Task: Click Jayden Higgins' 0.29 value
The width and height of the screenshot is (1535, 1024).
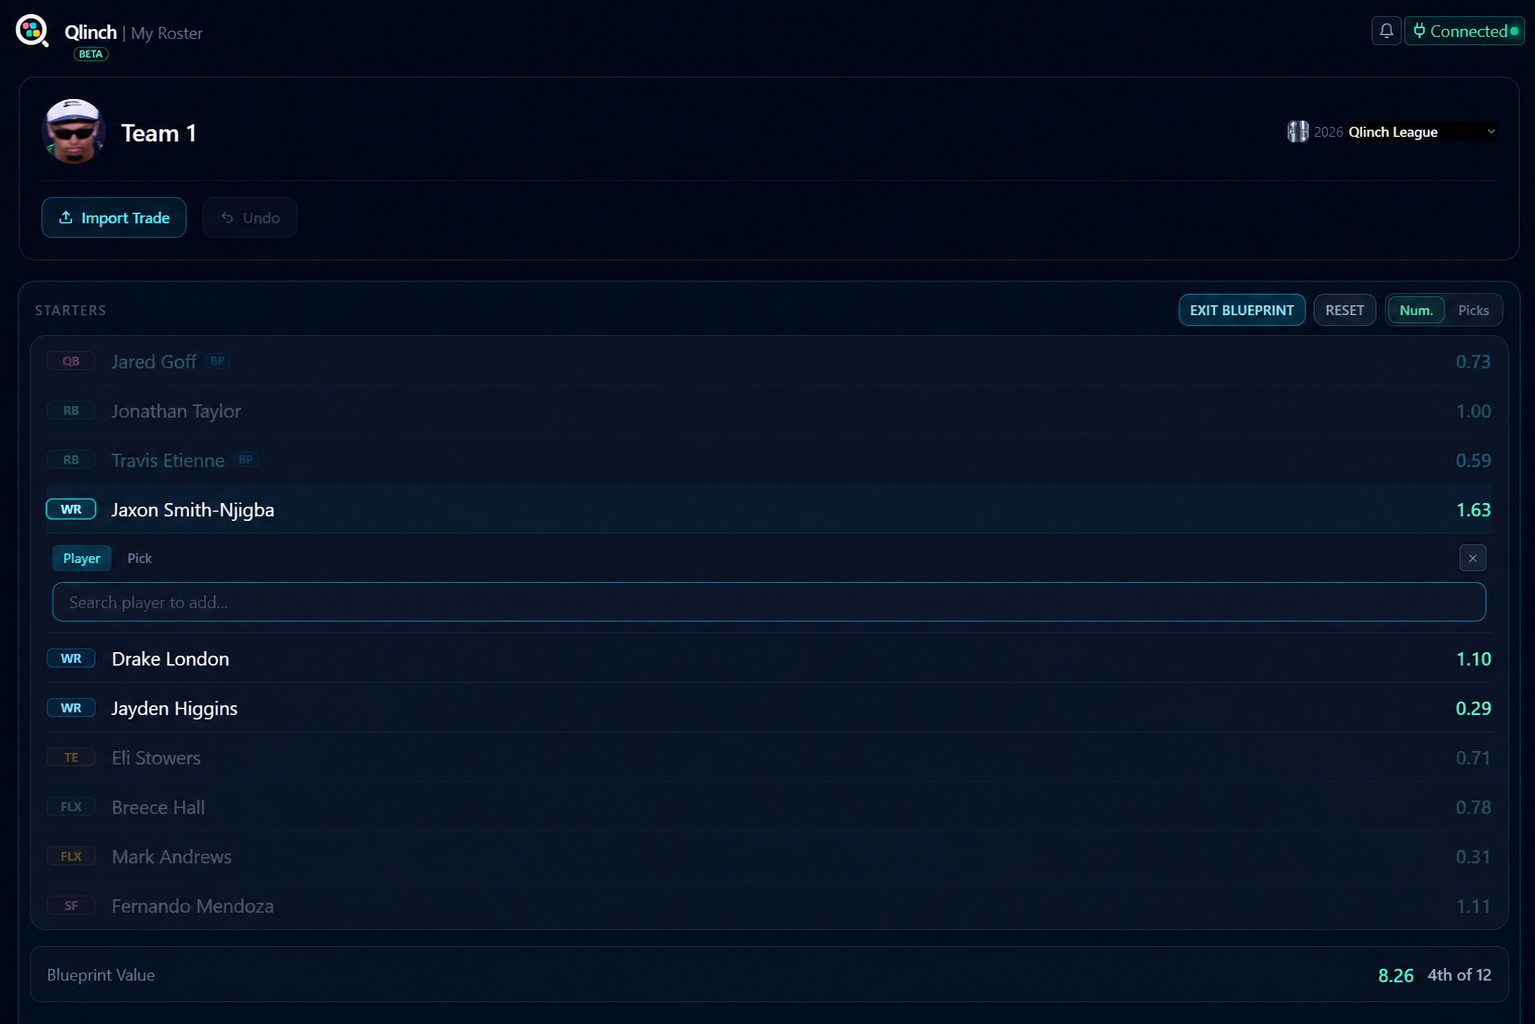Action: [1473, 708]
